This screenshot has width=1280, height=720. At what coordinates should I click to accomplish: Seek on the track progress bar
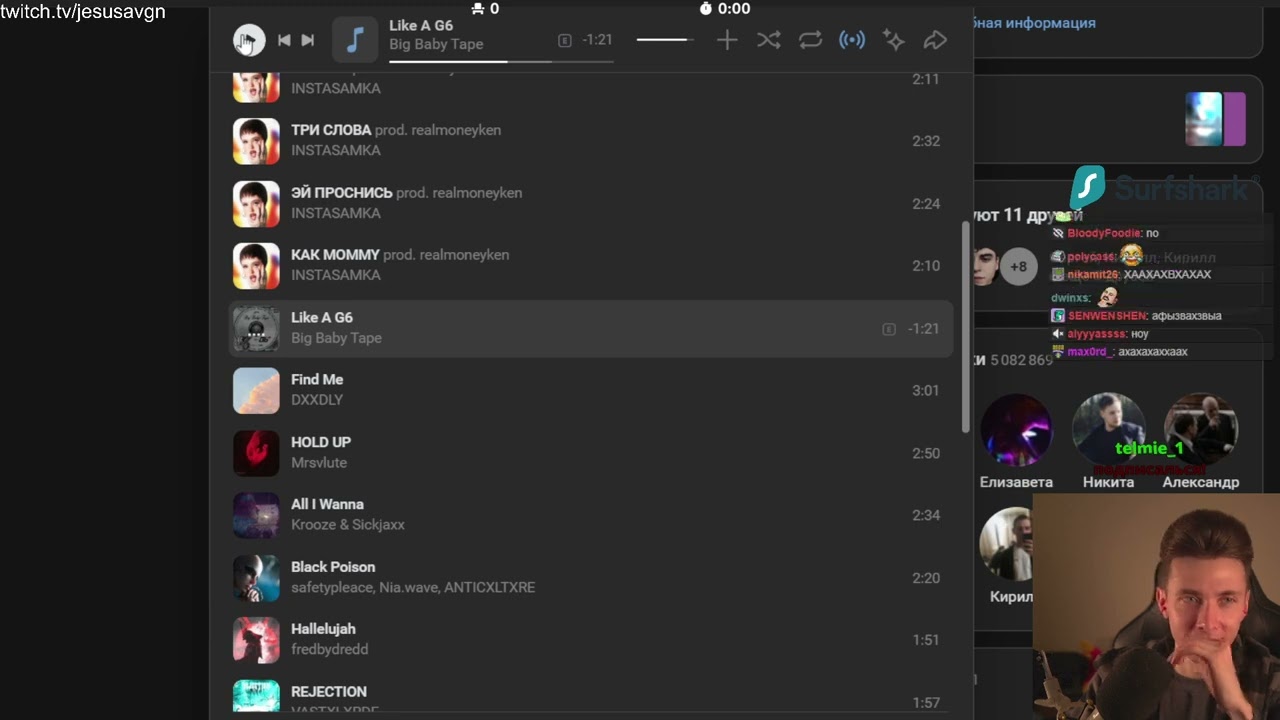coord(501,62)
